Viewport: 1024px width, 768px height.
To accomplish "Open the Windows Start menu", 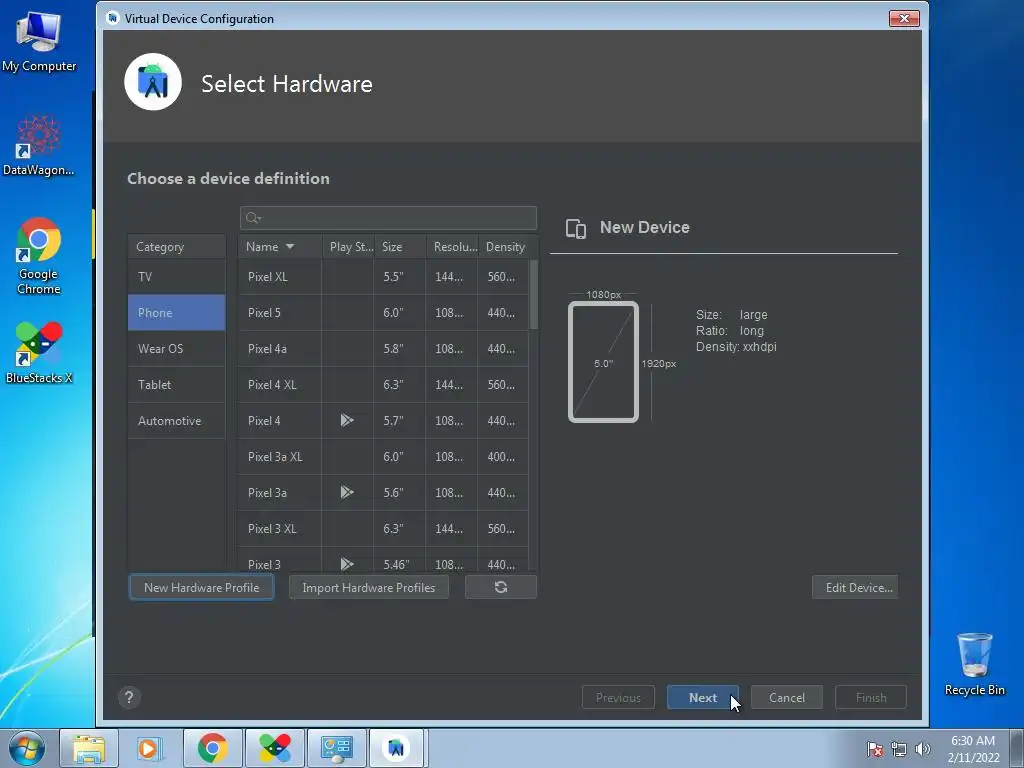I will [x=27, y=748].
